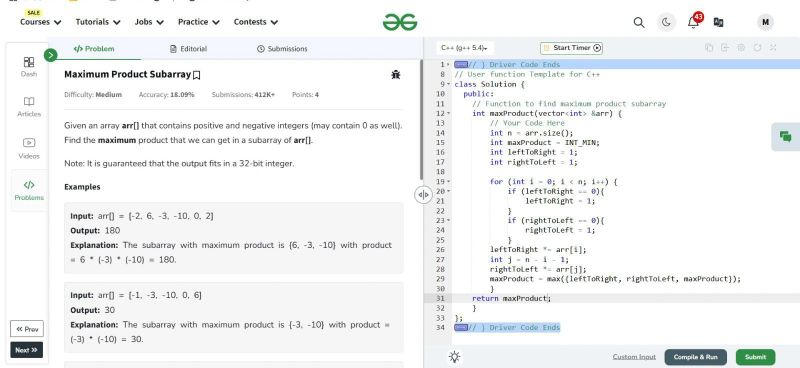
Task: Switch to the Editorial tab
Action: 188,49
